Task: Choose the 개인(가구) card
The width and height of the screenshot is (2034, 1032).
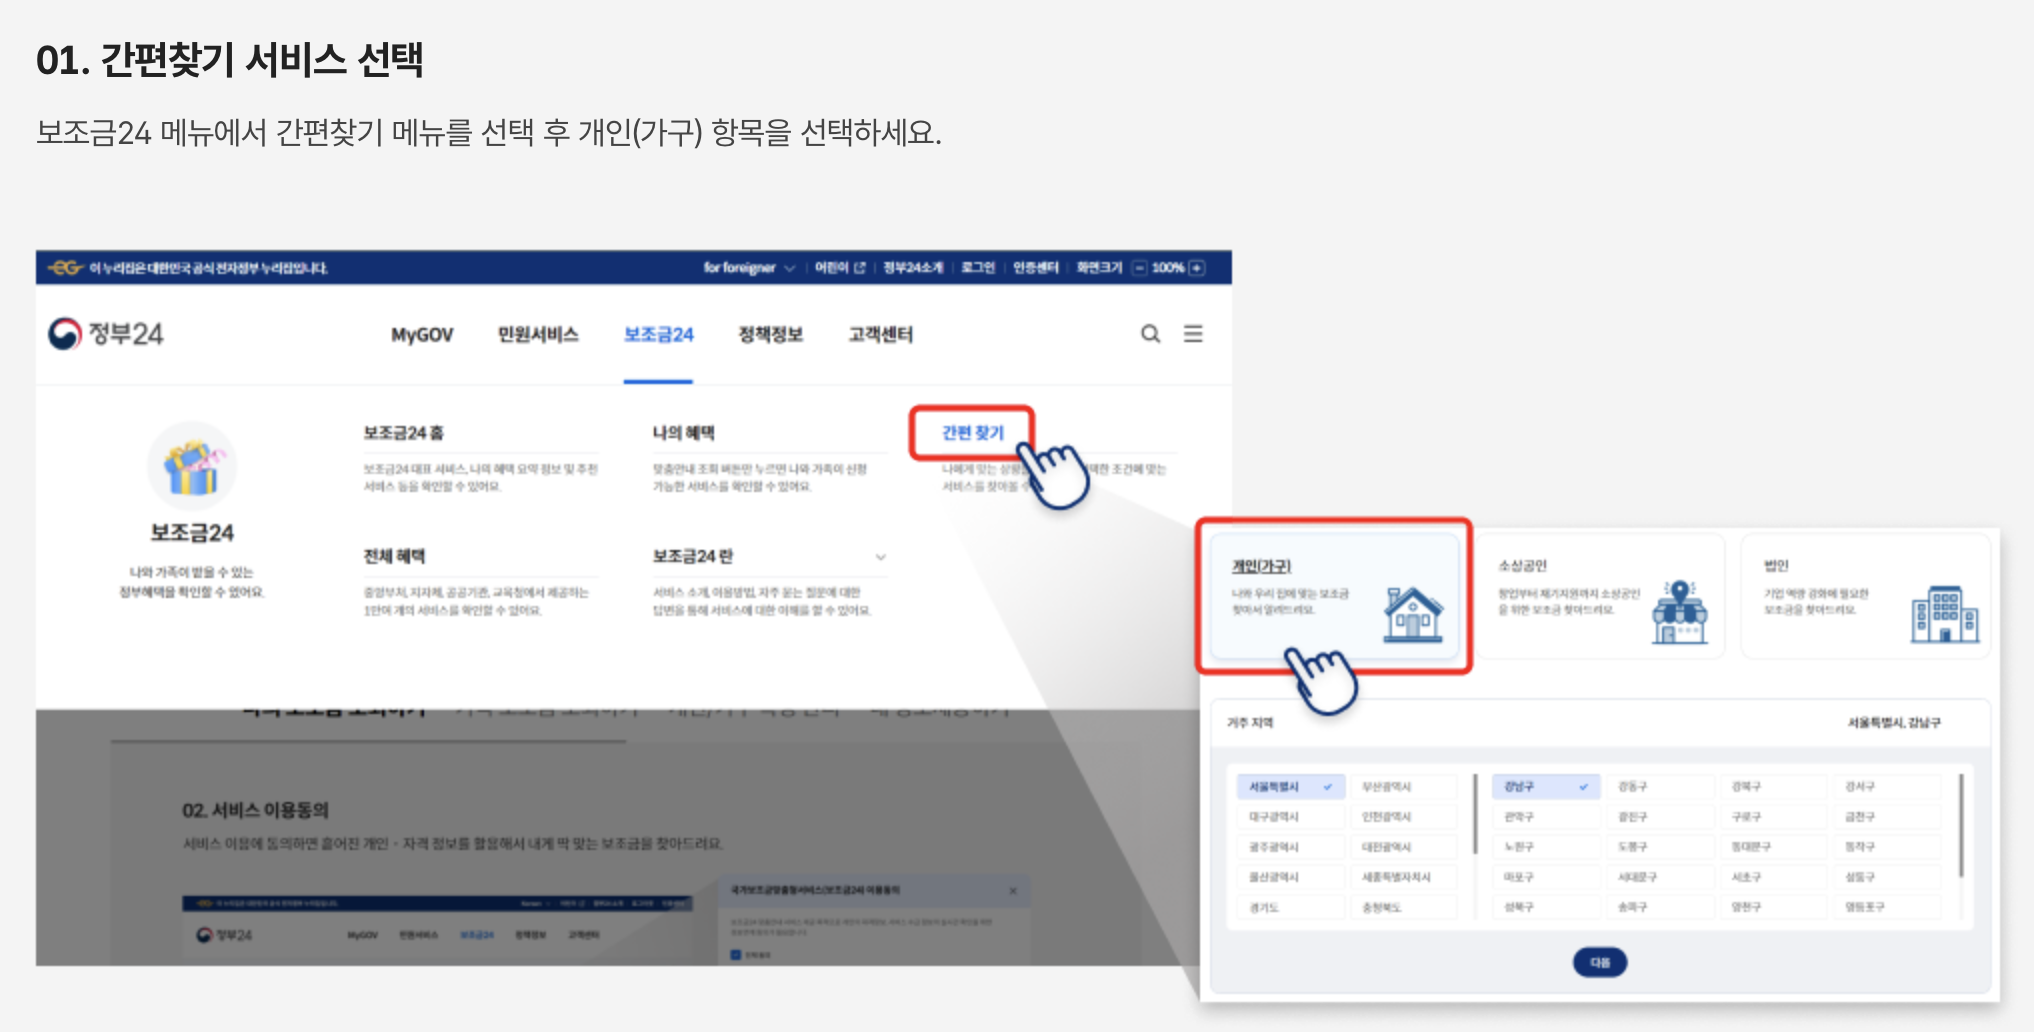Action: click(1335, 596)
